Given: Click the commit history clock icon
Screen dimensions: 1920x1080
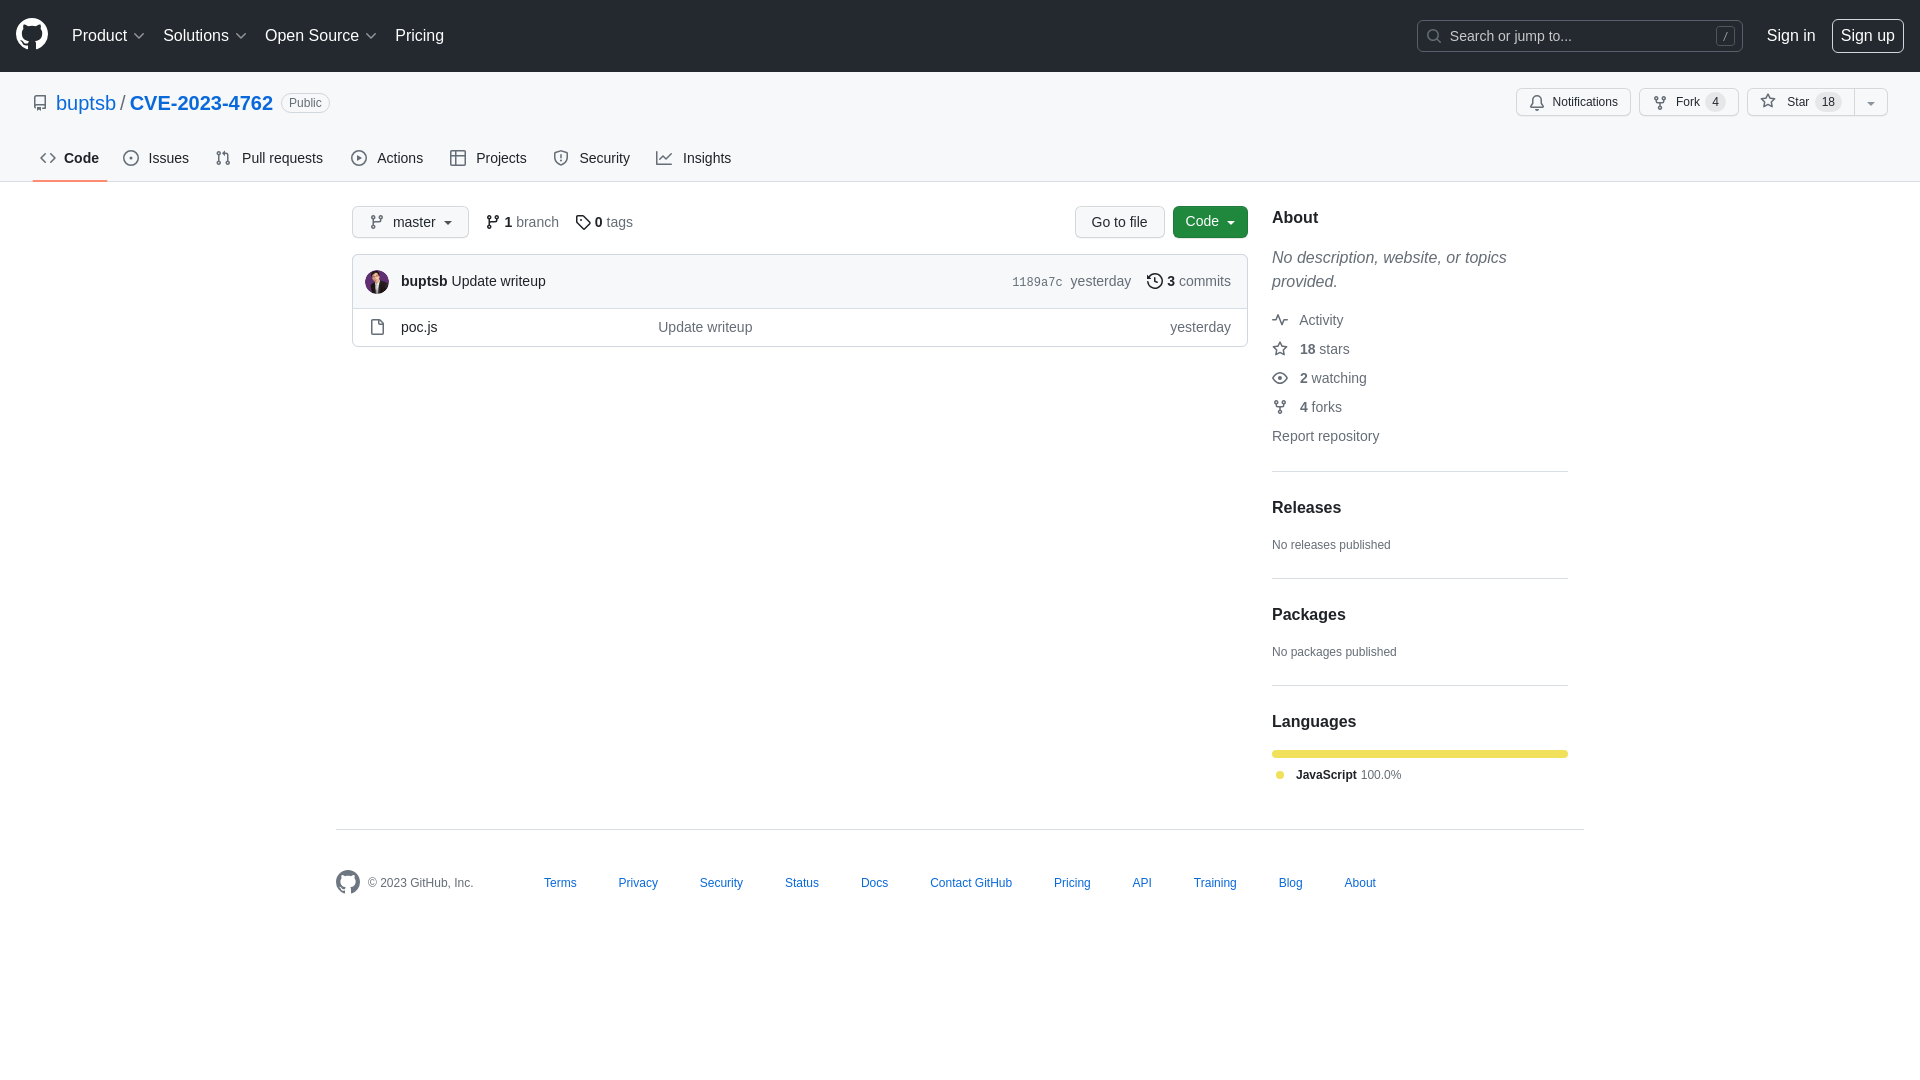Looking at the screenshot, I should point(1155,281).
